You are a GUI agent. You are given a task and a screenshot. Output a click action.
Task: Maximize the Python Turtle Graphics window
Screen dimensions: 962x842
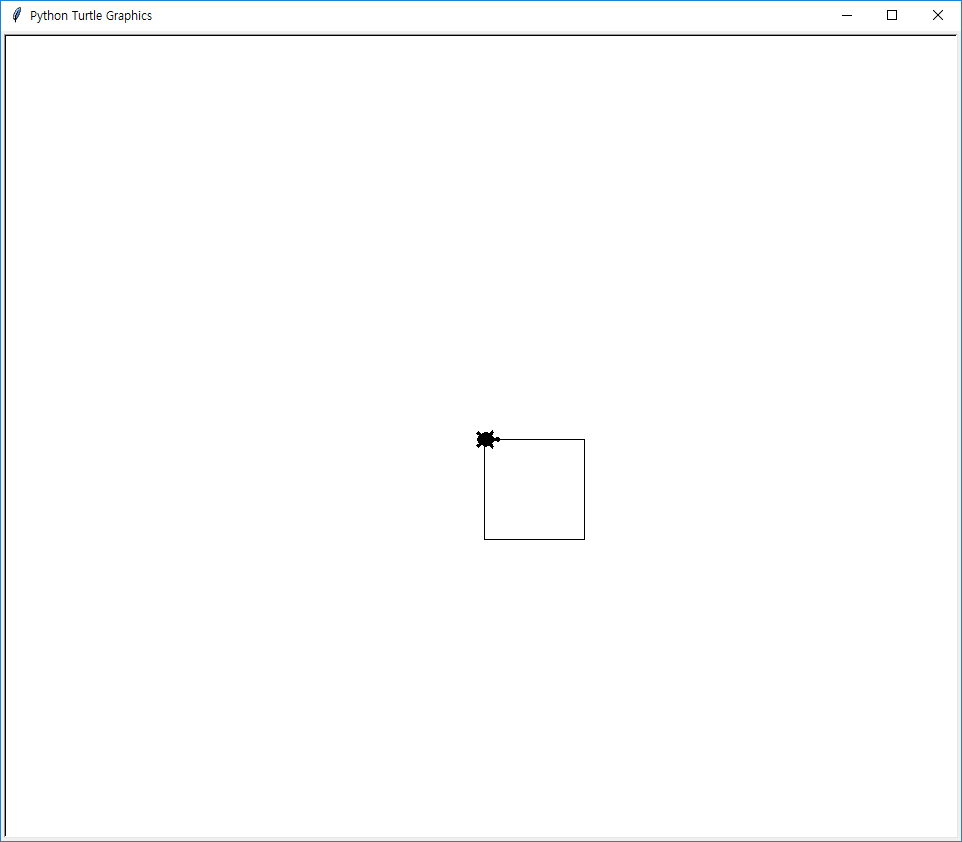pyautogui.click(x=892, y=15)
